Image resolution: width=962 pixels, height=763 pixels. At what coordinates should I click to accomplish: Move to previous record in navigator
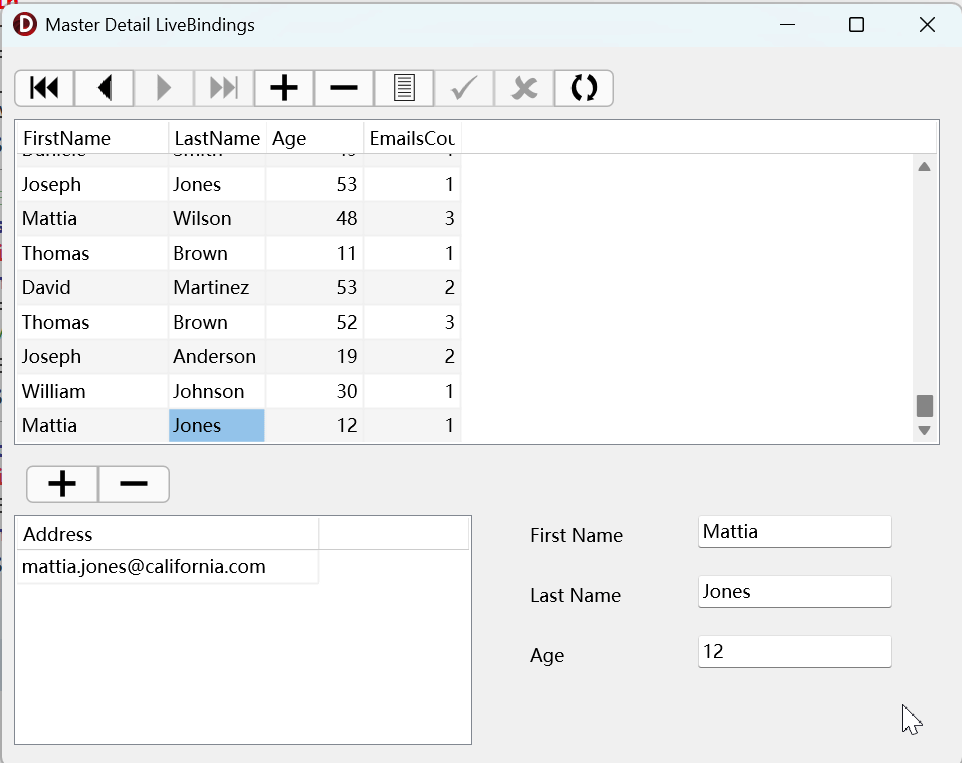(x=104, y=88)
